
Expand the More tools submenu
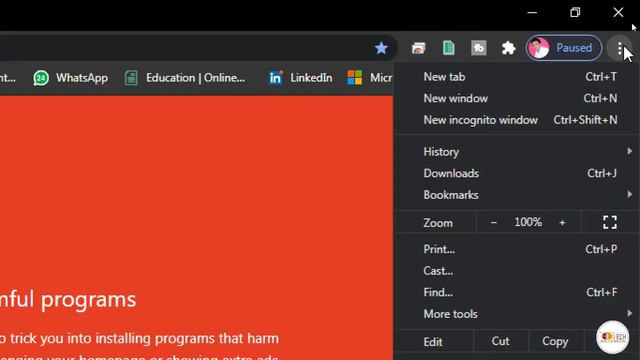click(x=516, y=314)
